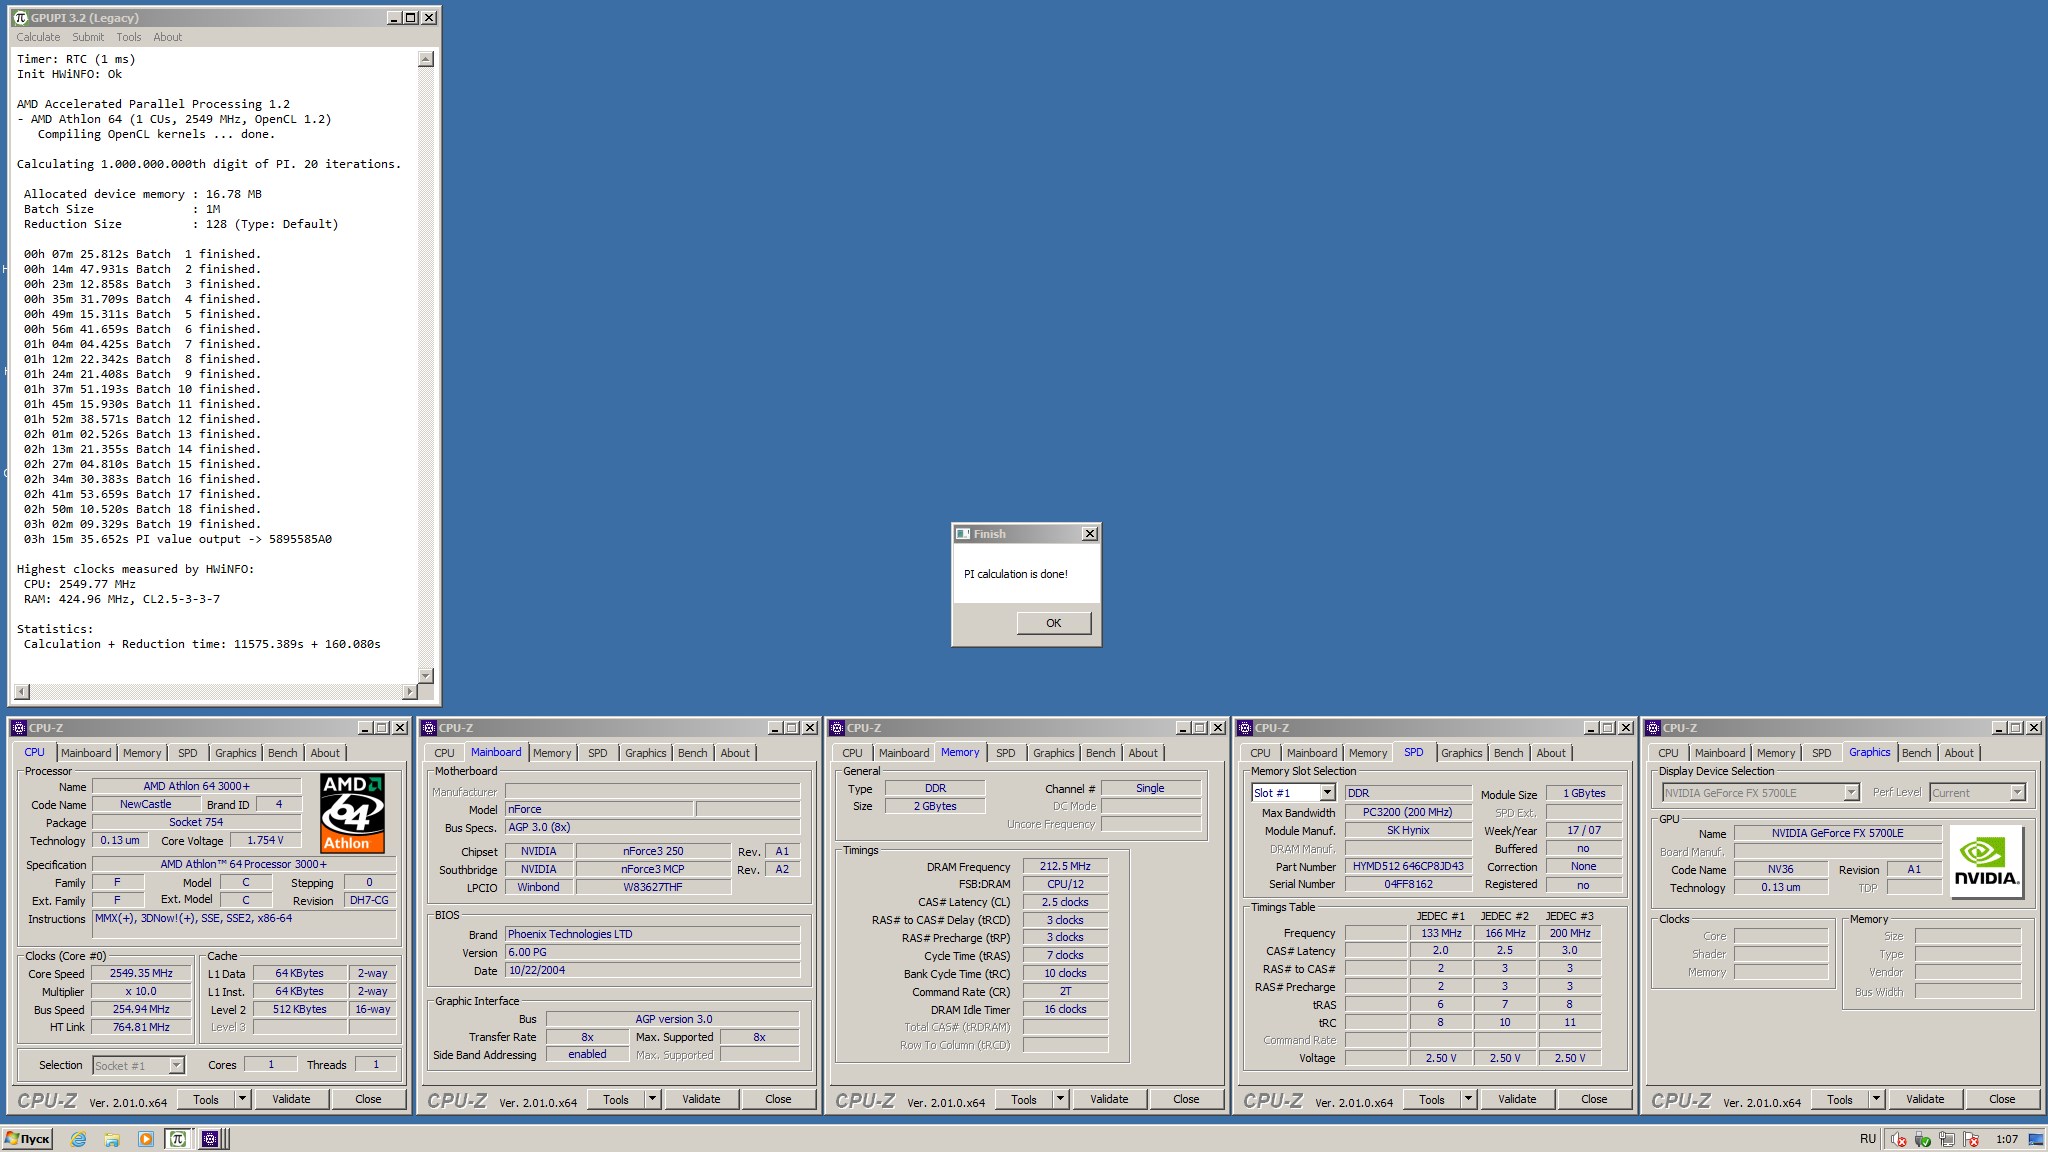Select the CPU-Z taskbar group icon
2048x1152 pixels.
[x=211, y=1139]
